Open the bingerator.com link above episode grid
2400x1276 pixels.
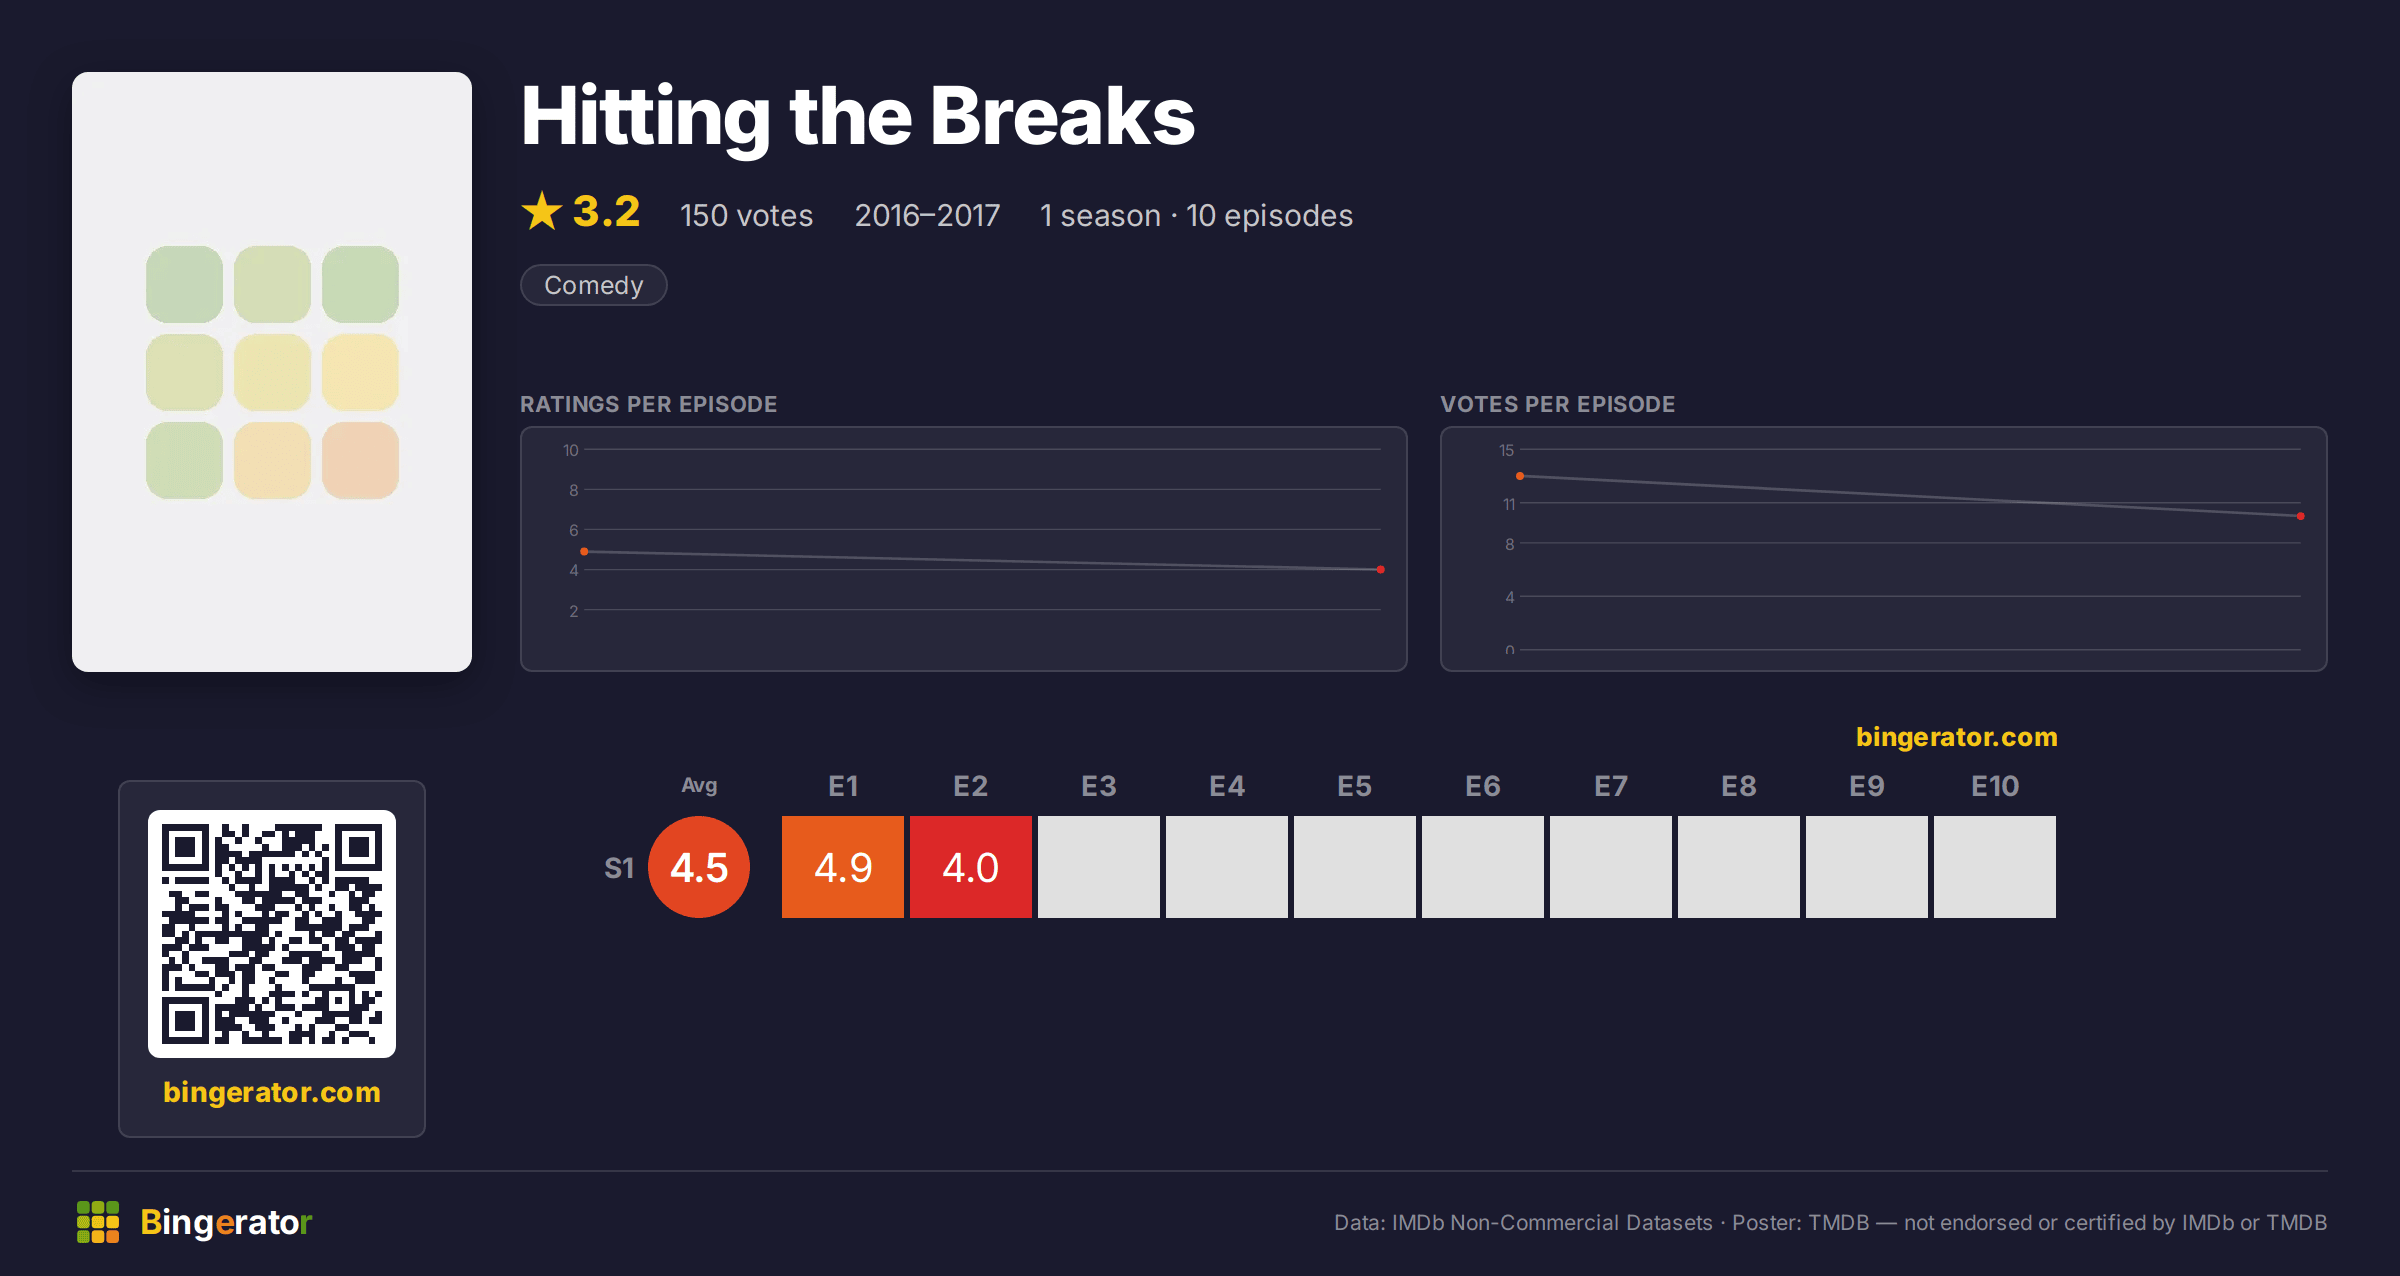(1957, 737)
